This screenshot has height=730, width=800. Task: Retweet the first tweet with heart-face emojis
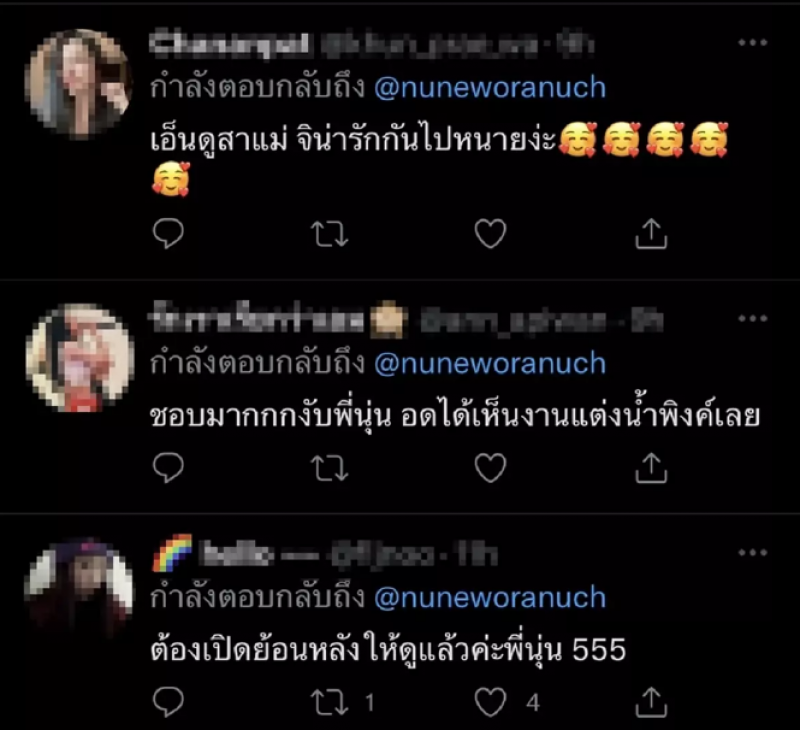pyautogui.click(x=330, y=234)
